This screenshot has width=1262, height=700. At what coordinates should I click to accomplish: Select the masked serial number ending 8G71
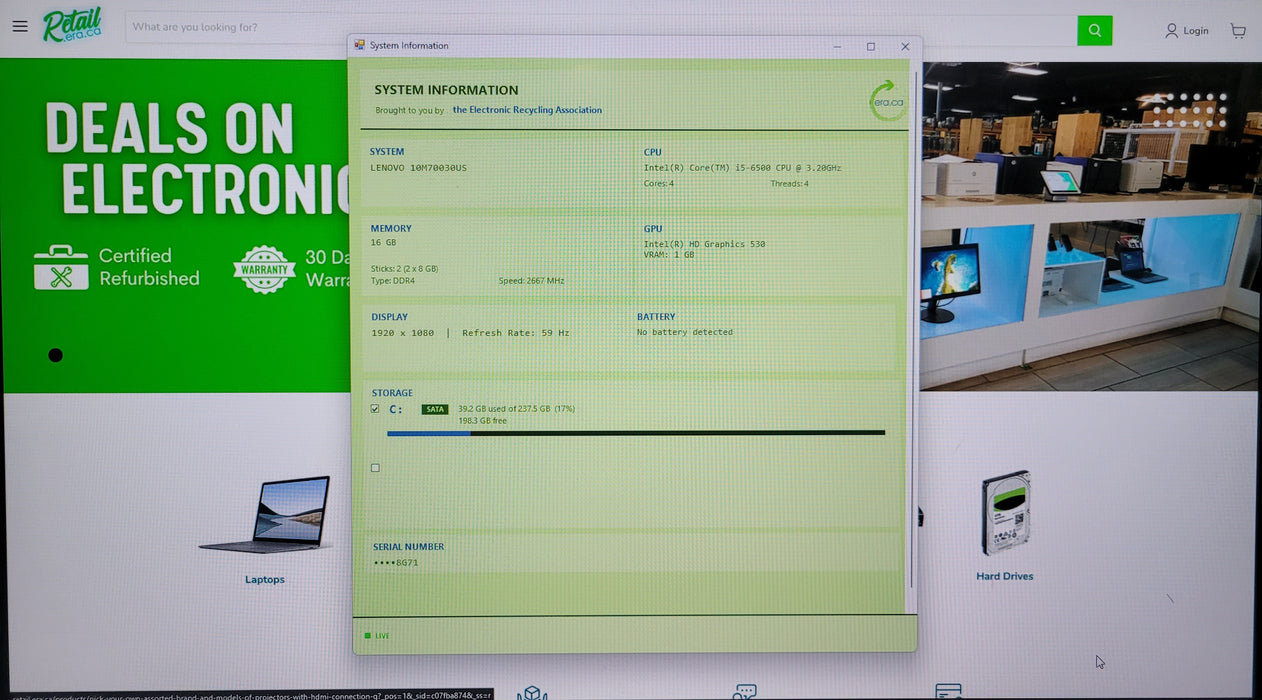pos(395,563)
